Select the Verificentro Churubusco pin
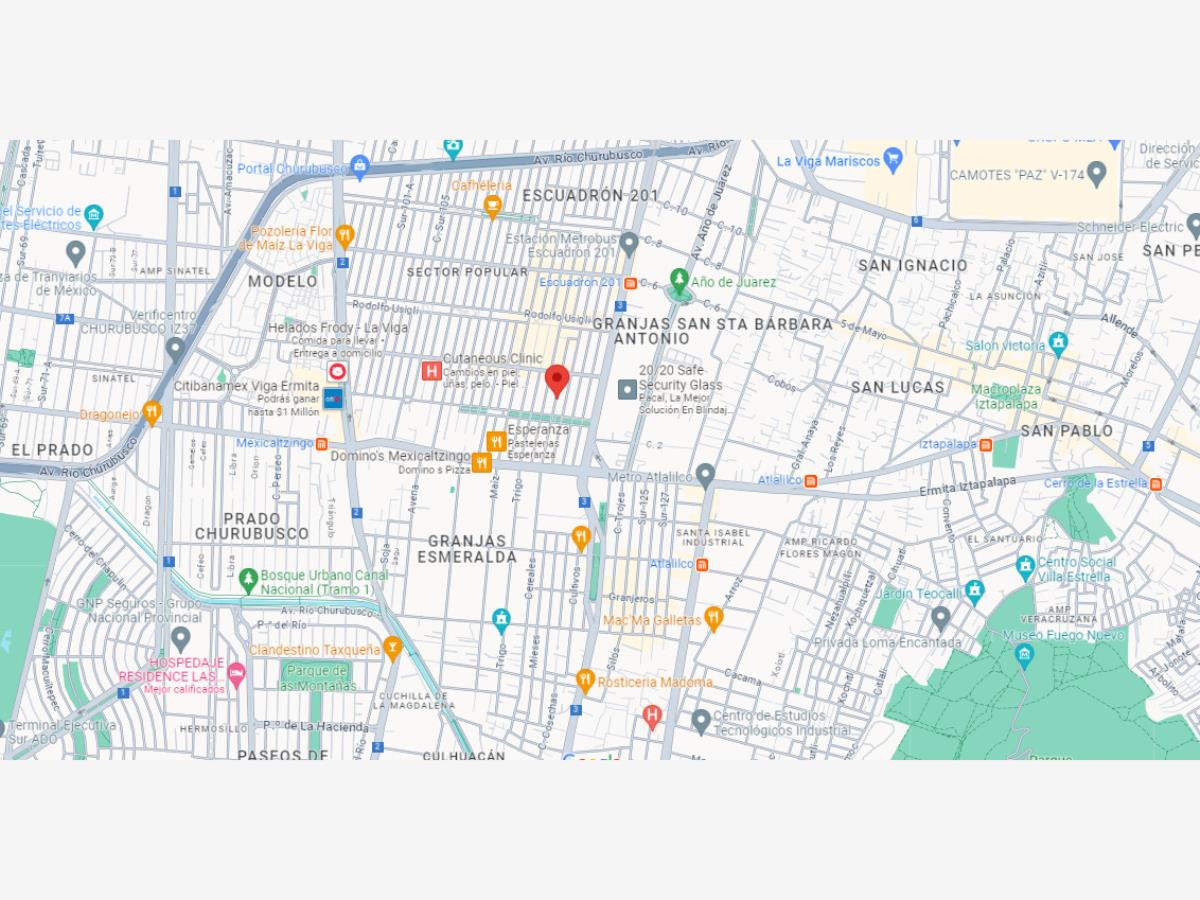Viewport: 1200px width, 900px height. (x=176, y=349)
